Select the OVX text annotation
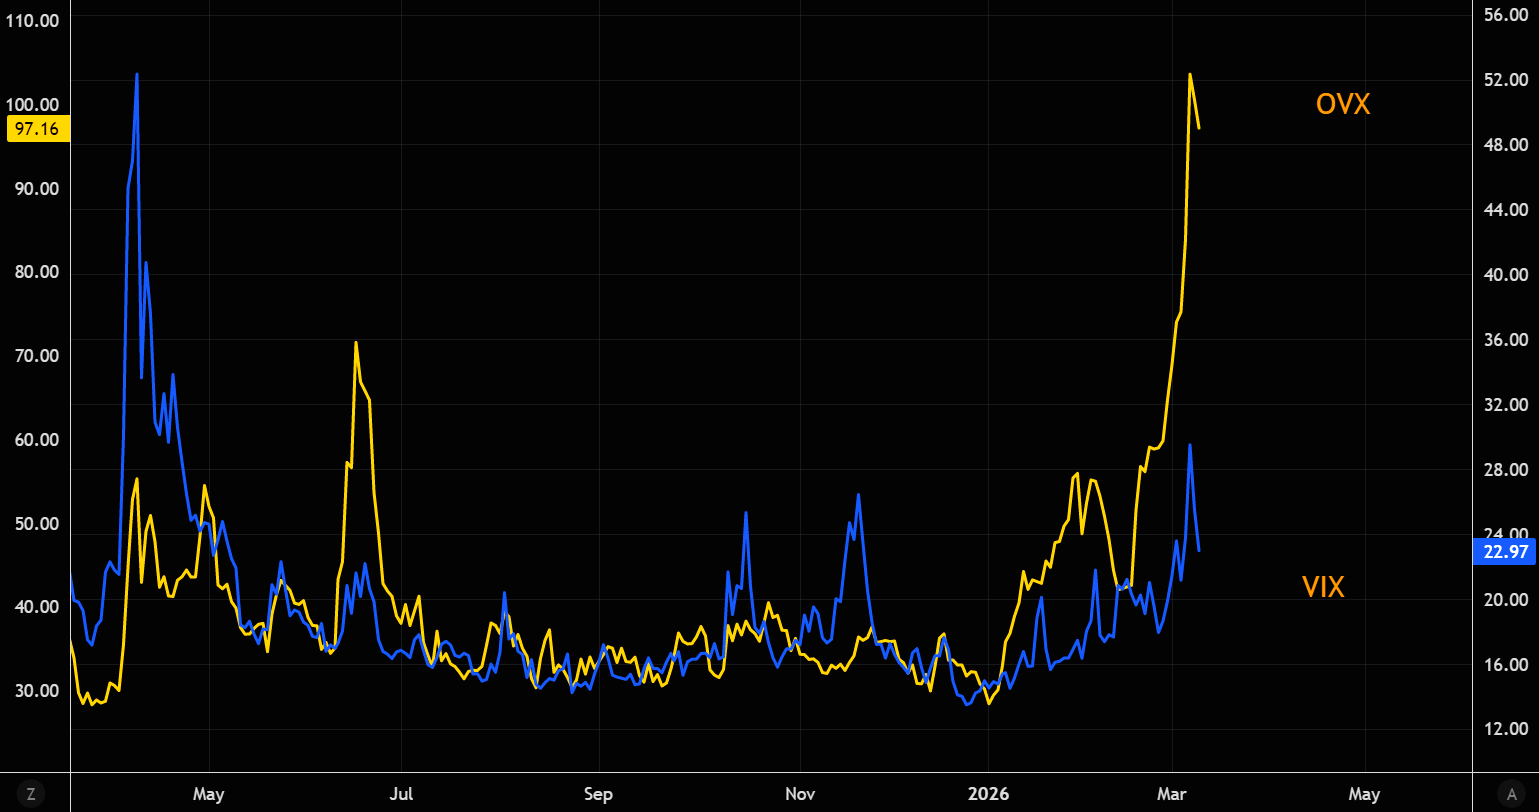Image resolution: width=1539 pixels, height=812 pixels. pos(1342,104)
